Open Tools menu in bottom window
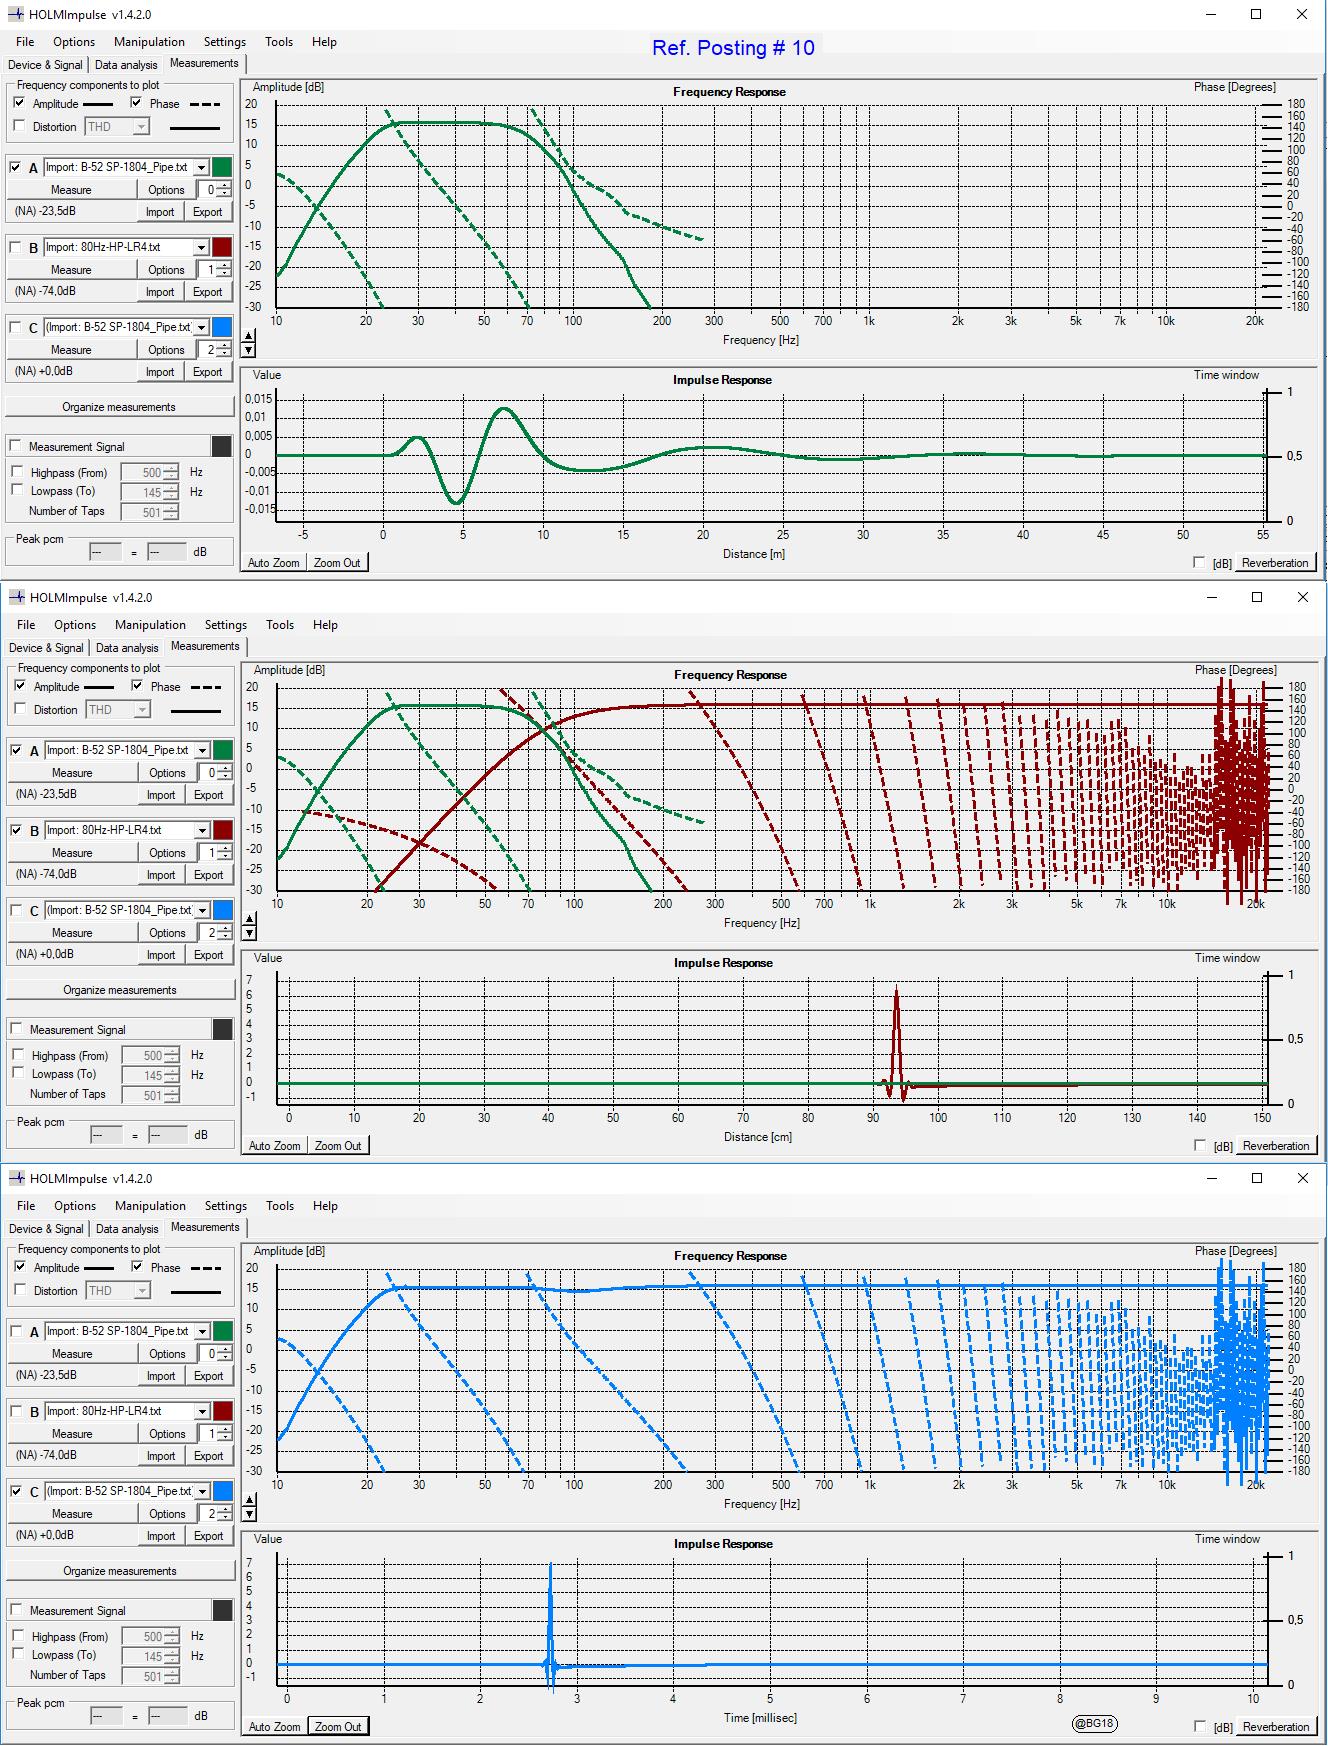This screenshot has width=1328, height=1746. pyautogui.click(x=280, y=1206)
